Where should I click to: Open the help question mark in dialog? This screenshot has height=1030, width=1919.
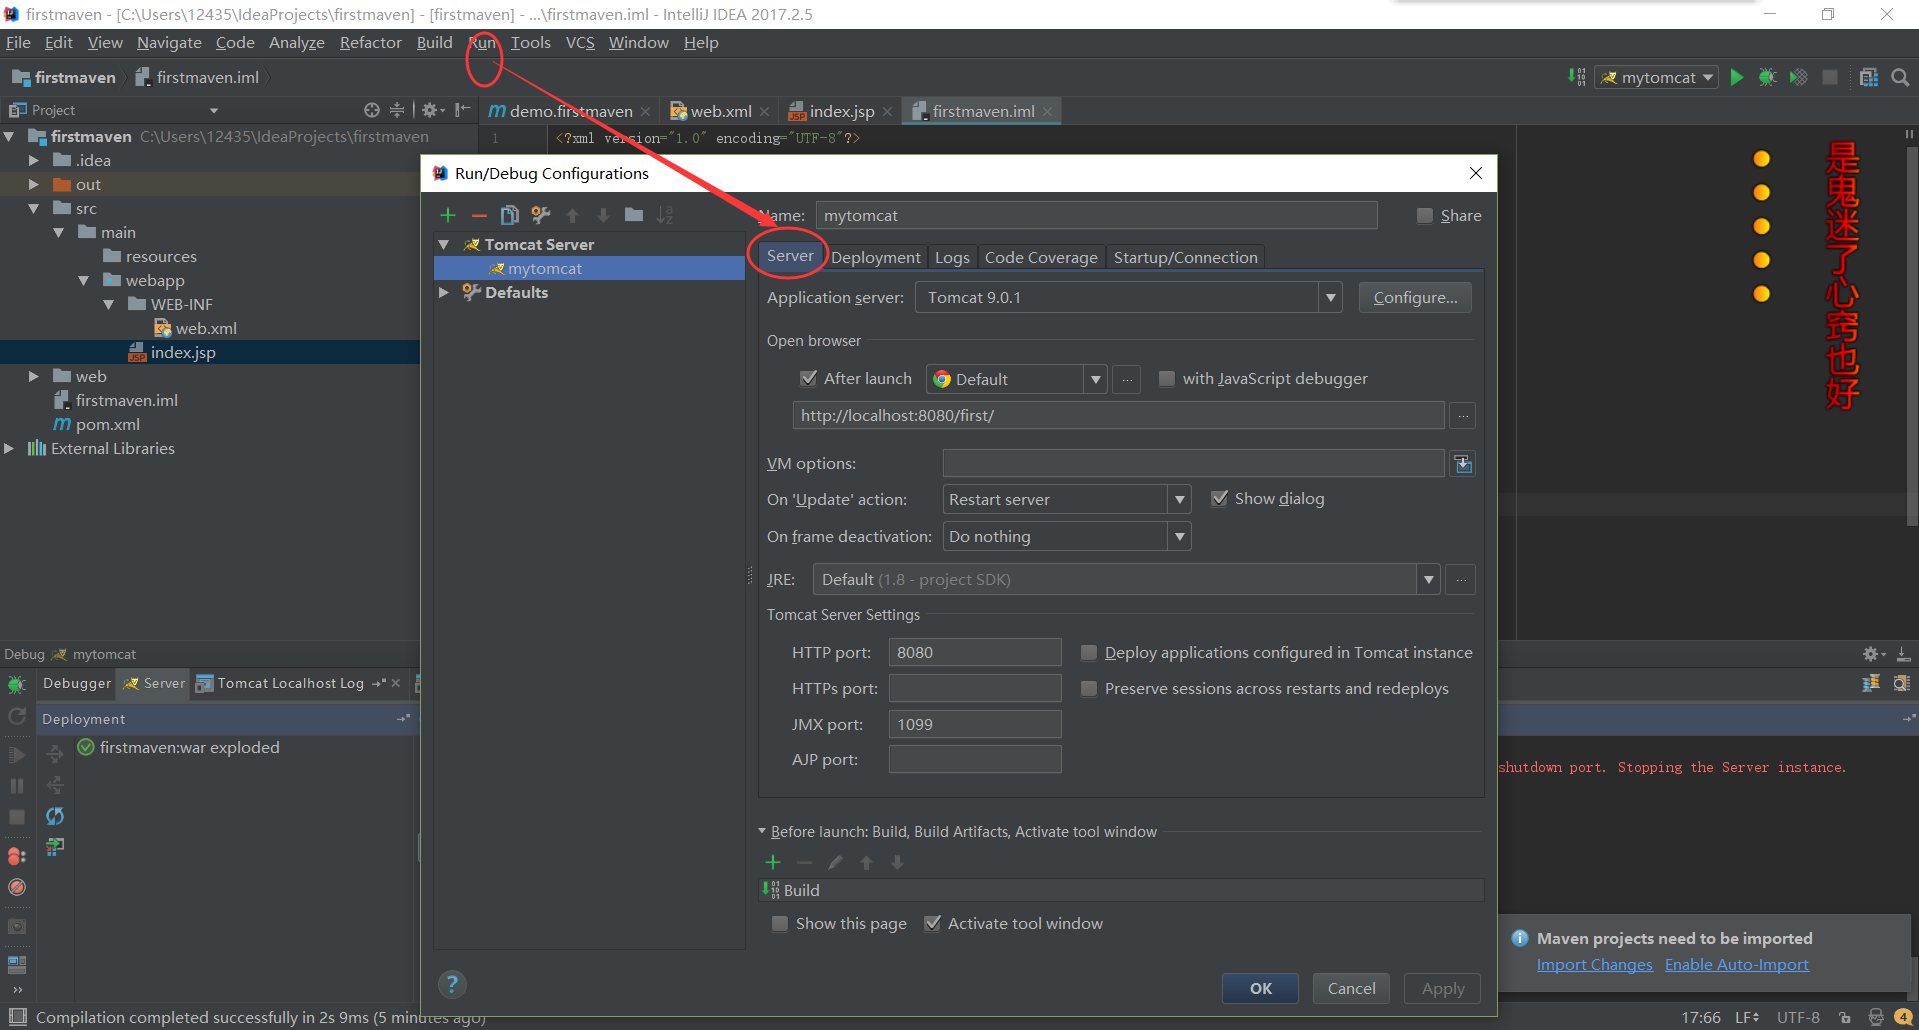point(452,985)
